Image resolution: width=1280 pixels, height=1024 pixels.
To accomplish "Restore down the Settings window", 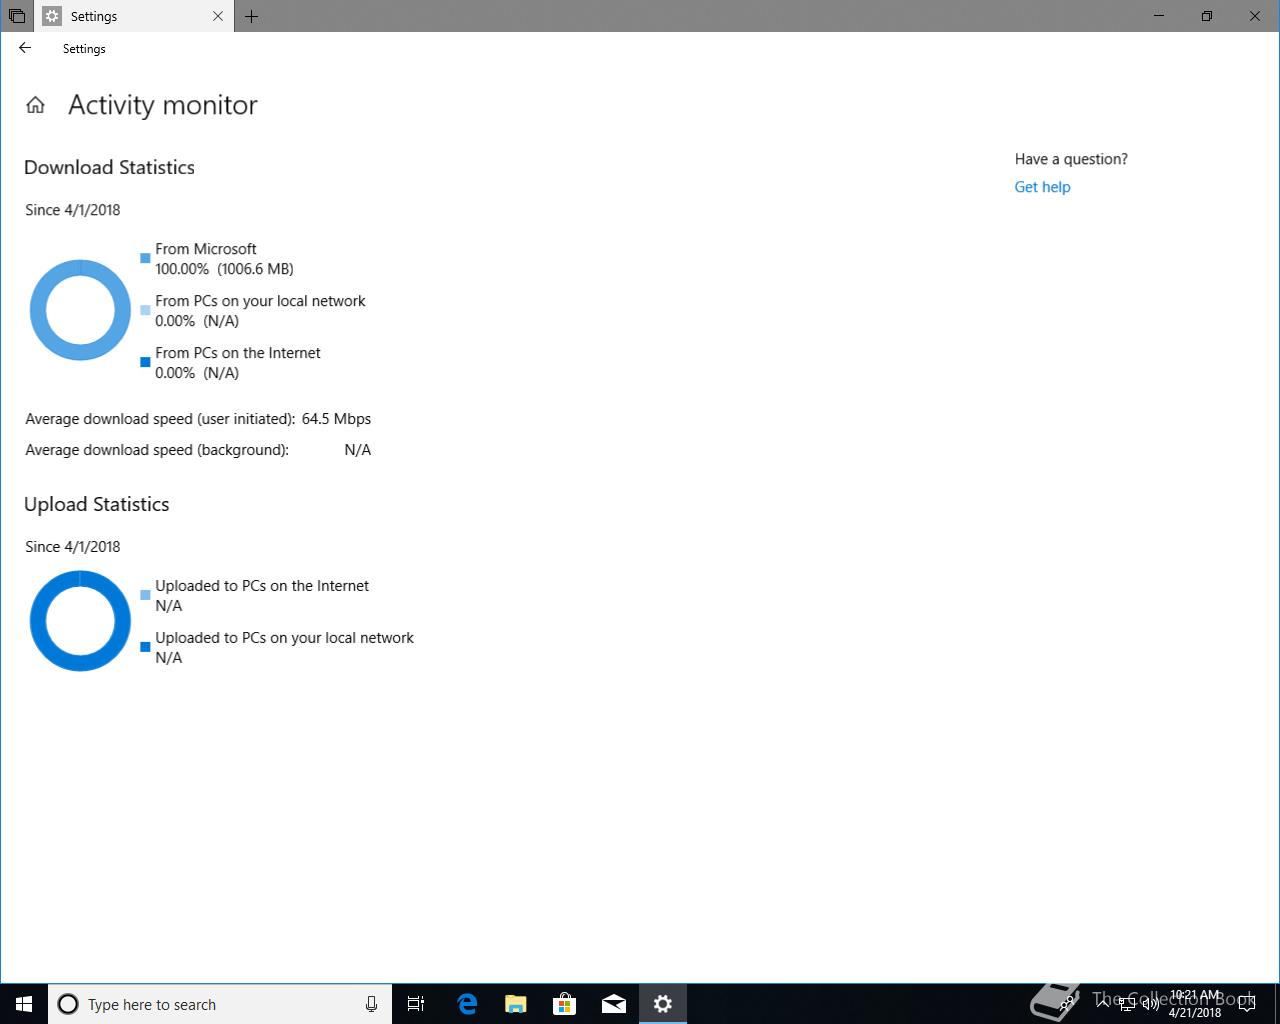I will [x=1207, y=16].
